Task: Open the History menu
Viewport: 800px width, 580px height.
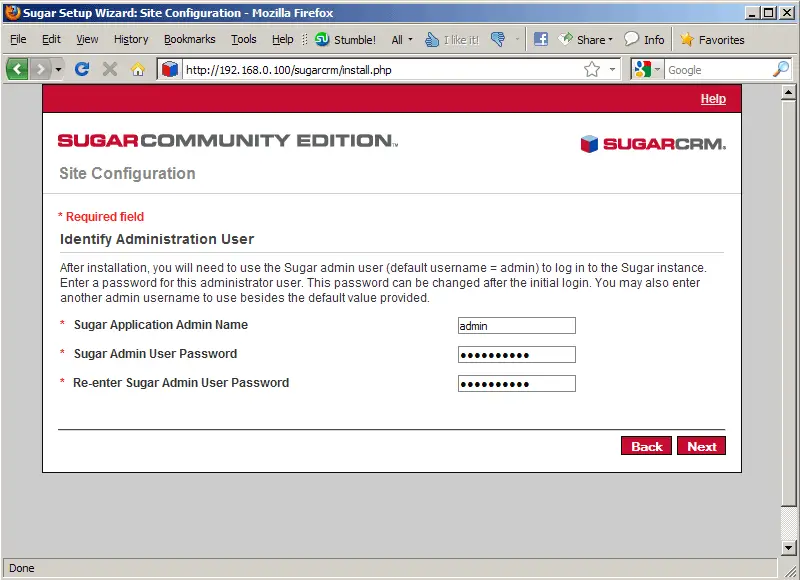Action: (x=131, y=39)
